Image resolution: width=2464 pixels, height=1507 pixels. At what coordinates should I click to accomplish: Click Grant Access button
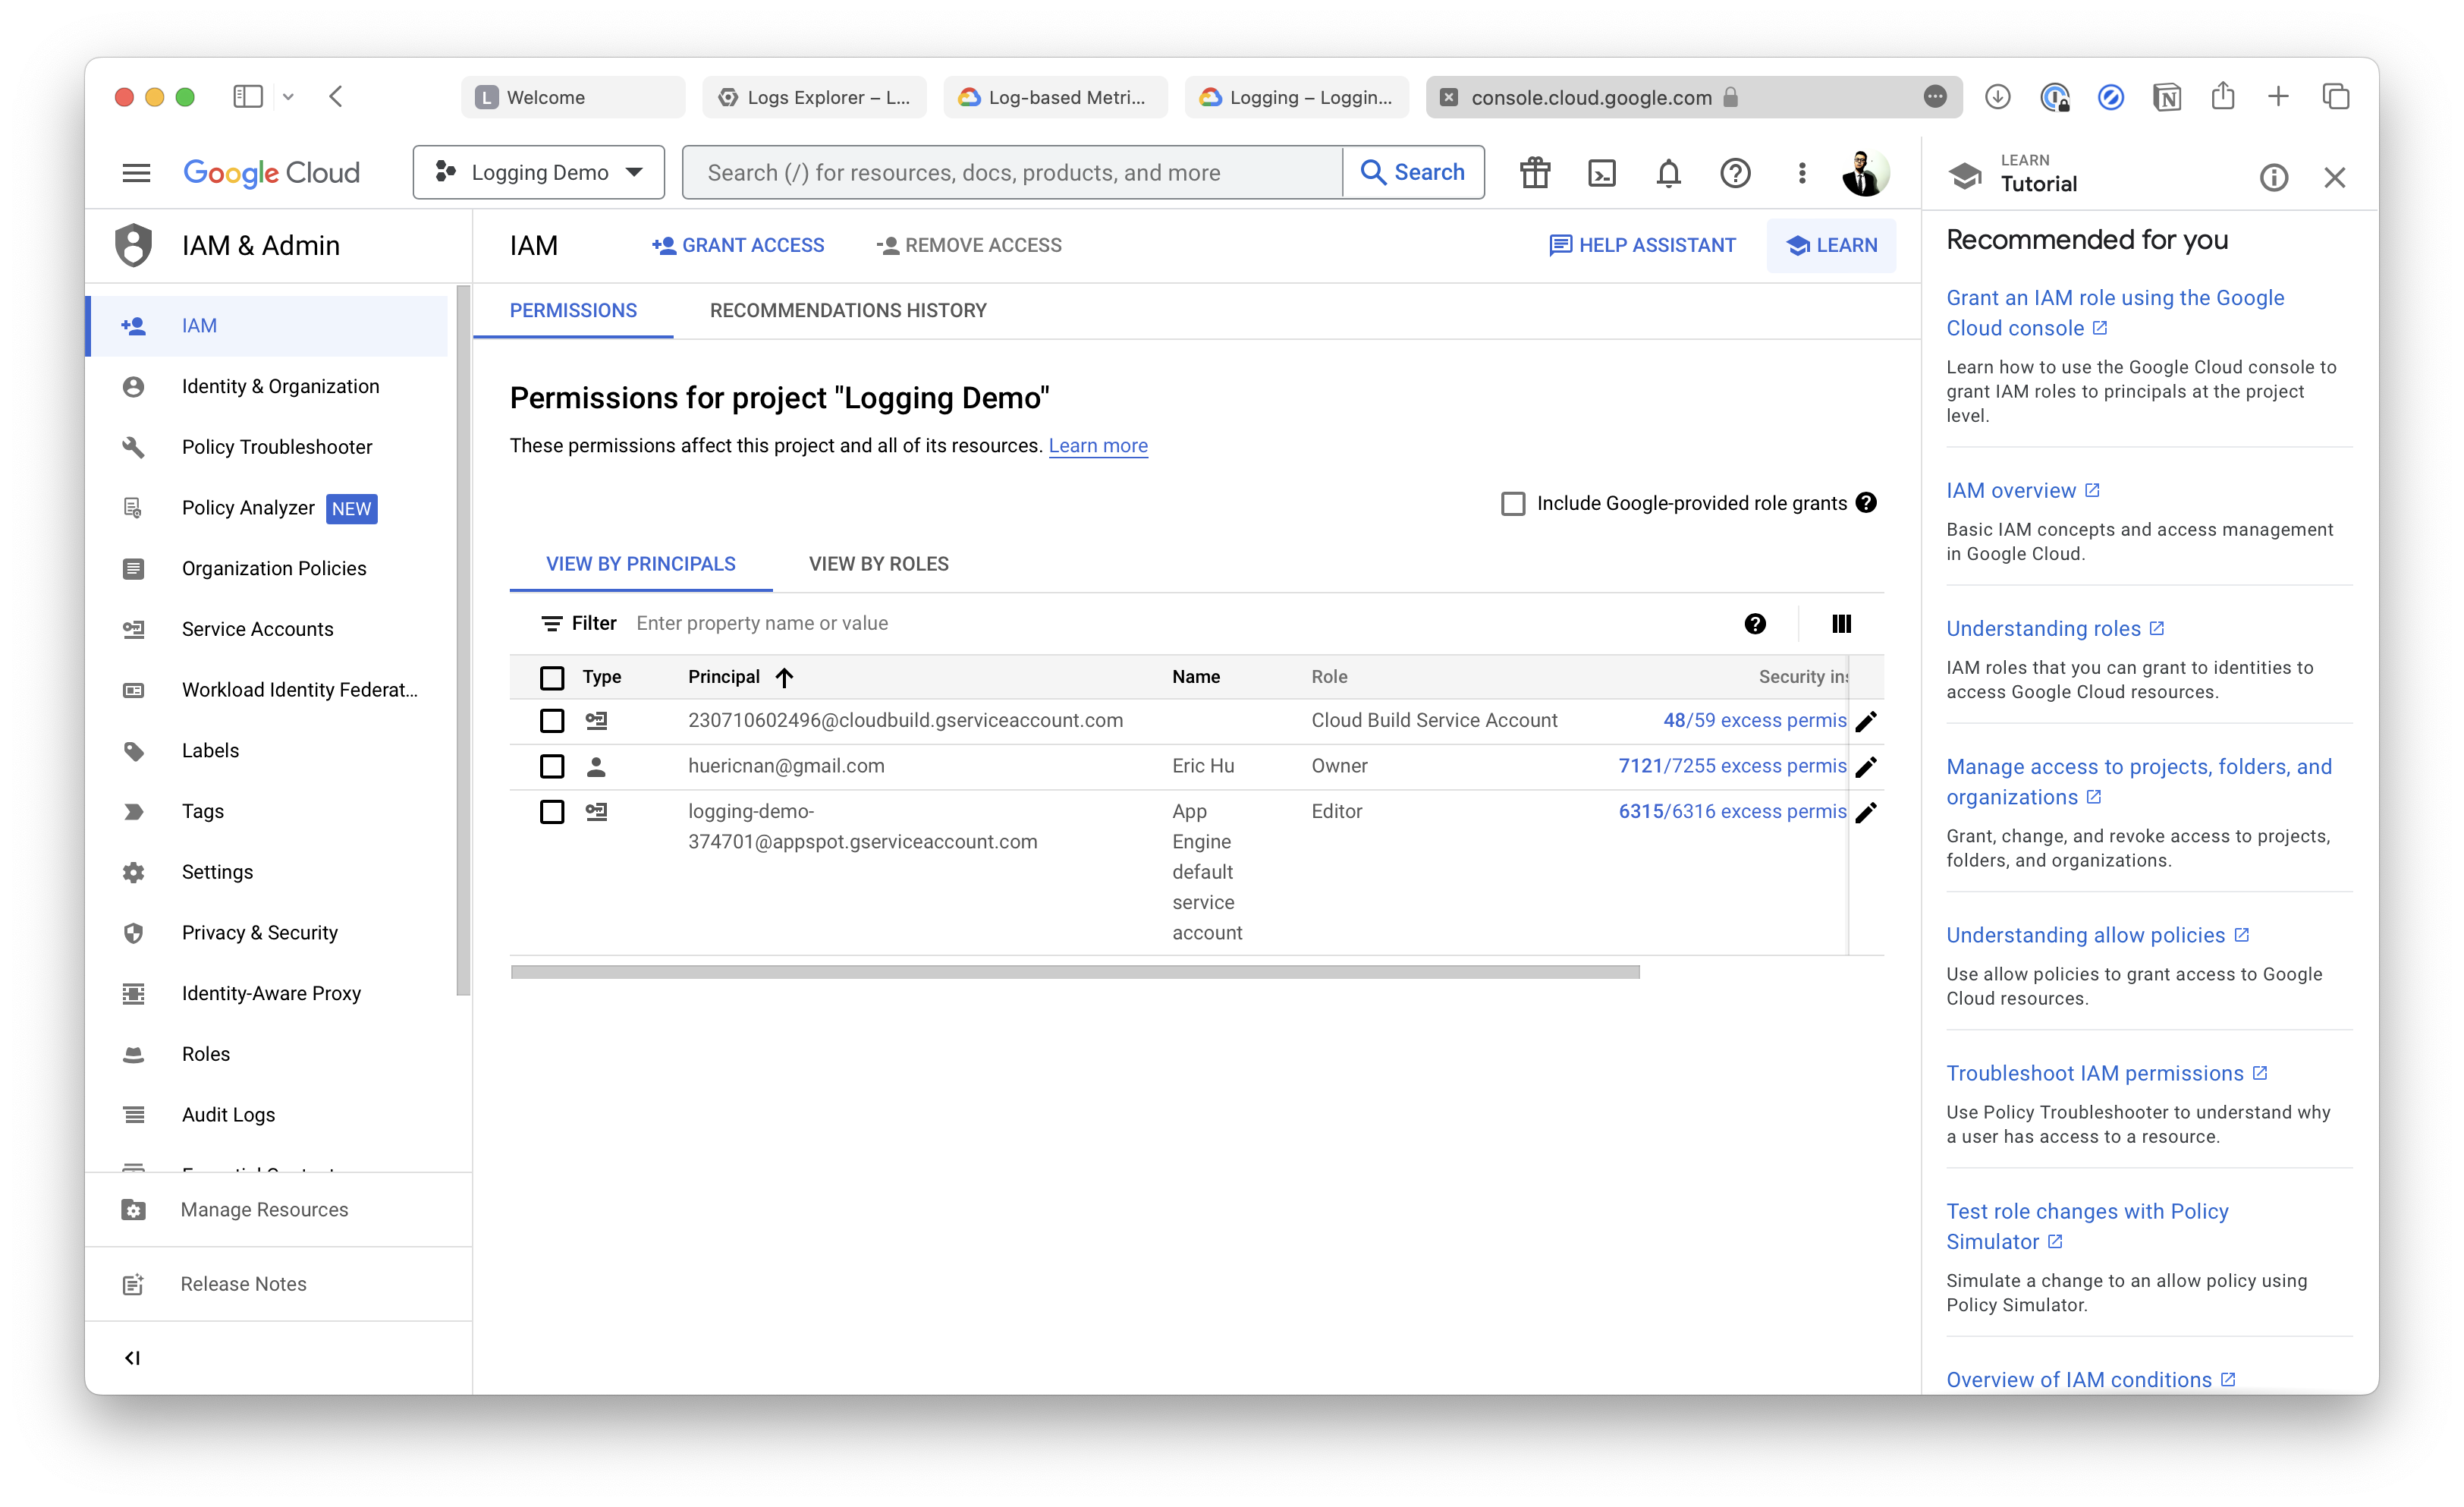pos(738,245)
